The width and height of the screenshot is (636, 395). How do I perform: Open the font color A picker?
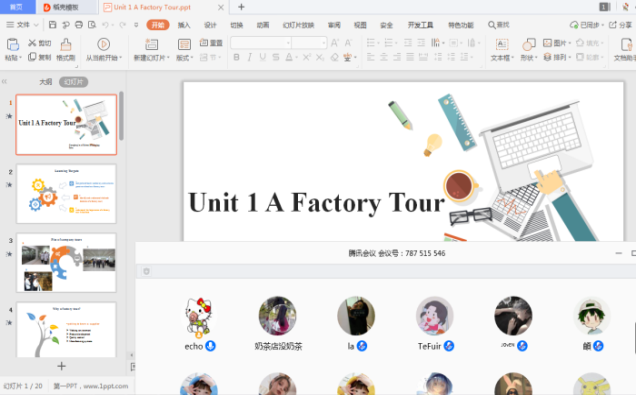coord(289,57)
